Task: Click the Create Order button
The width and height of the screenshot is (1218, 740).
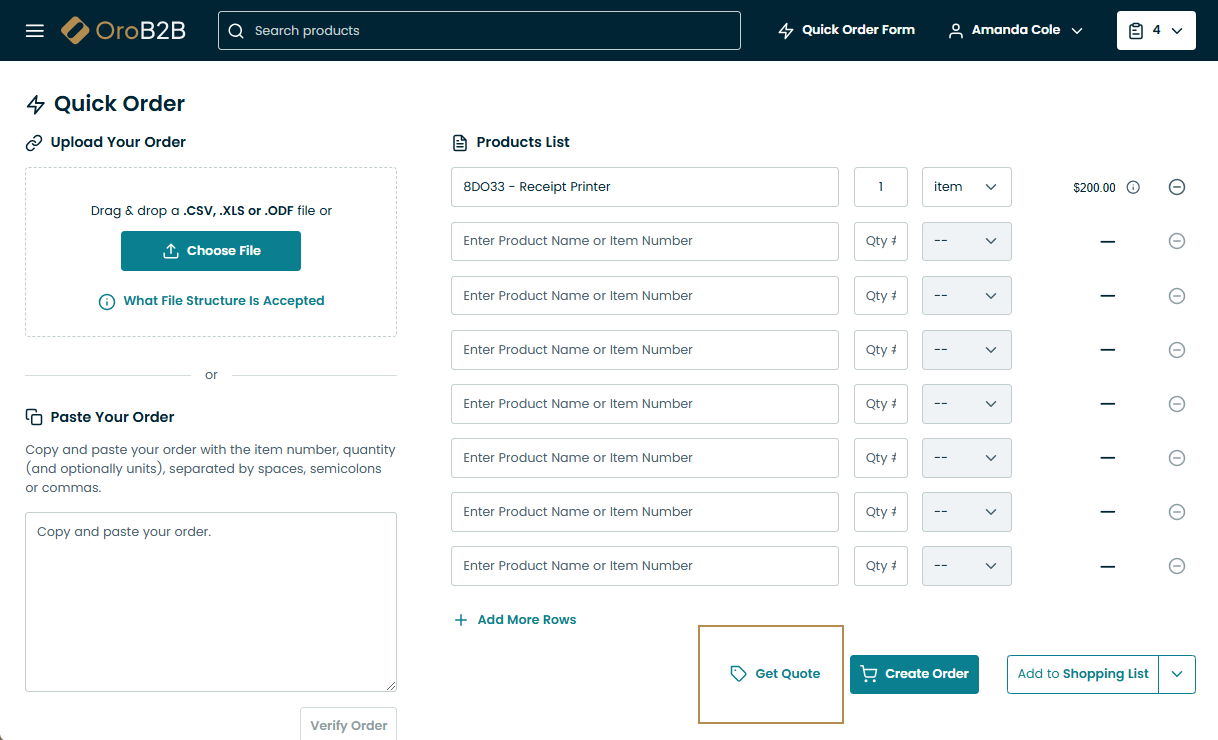Action: point(914,674)
